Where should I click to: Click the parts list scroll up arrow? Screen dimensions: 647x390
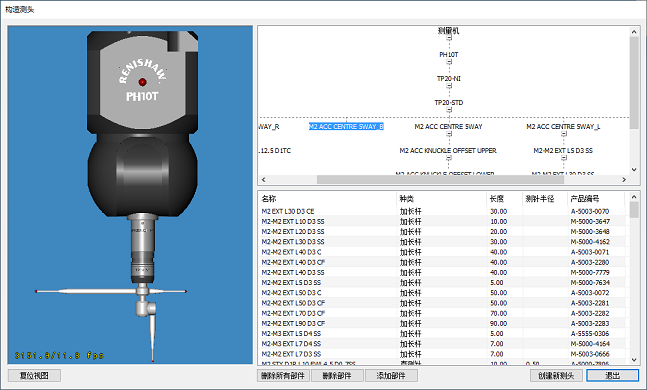pyautogui.click(x=634, y=197)
